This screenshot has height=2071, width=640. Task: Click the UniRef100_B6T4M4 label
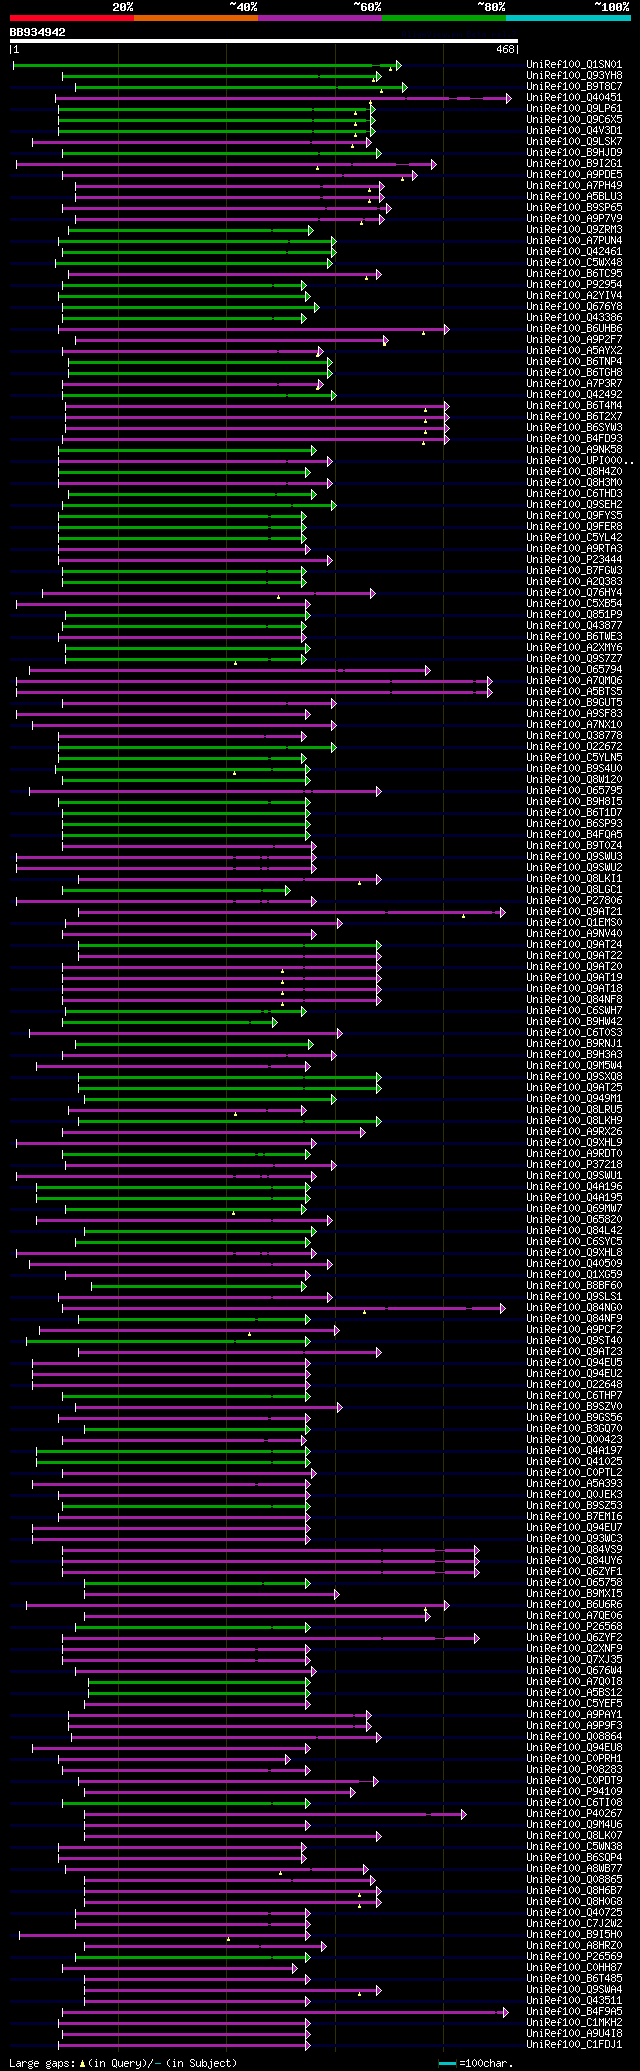[574, 405]
